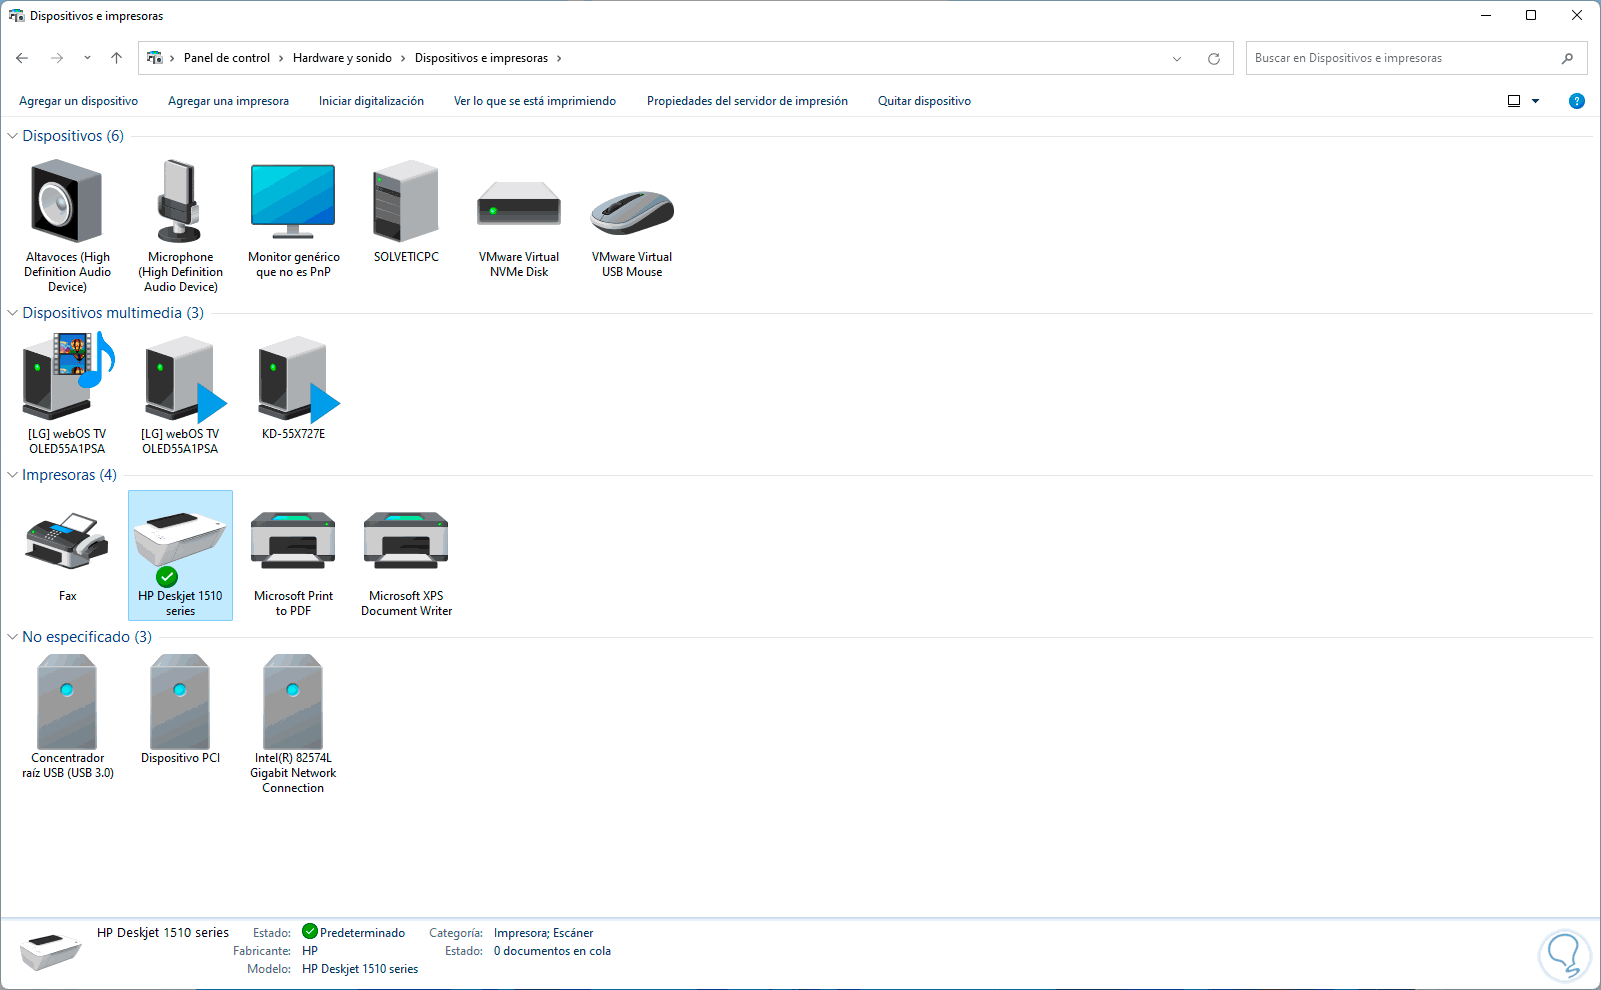Expand the chevron after Hardware y sonido
This screenshot has height=990, width=1601.
(403, 58)
